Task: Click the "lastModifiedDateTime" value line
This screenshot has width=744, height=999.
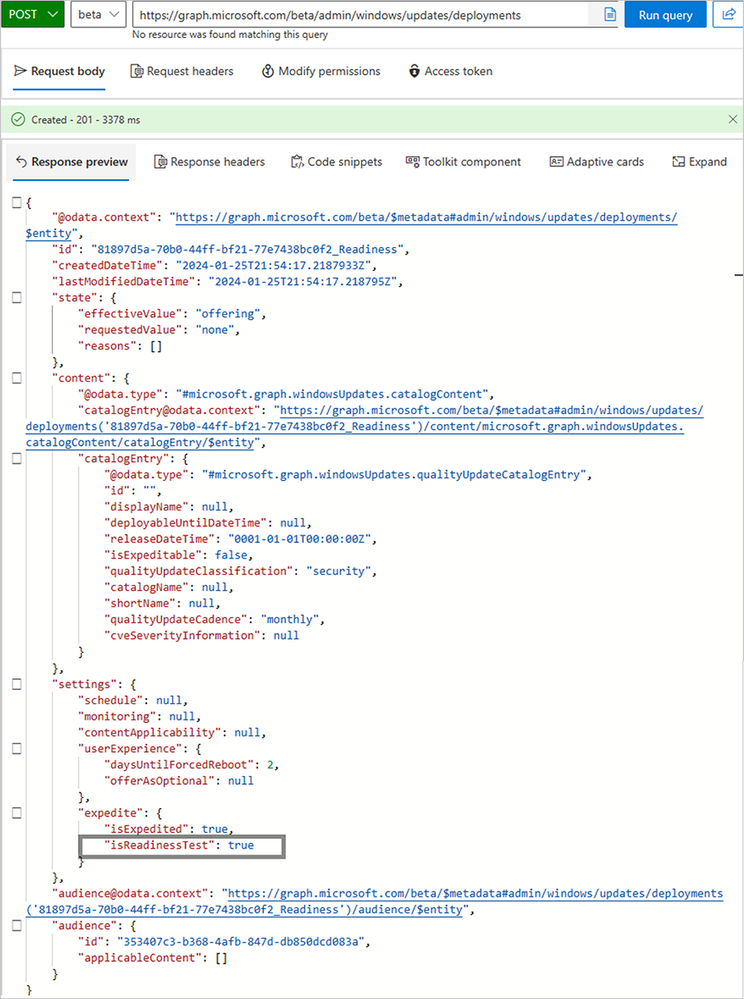Action: click(x=227, y=282)
